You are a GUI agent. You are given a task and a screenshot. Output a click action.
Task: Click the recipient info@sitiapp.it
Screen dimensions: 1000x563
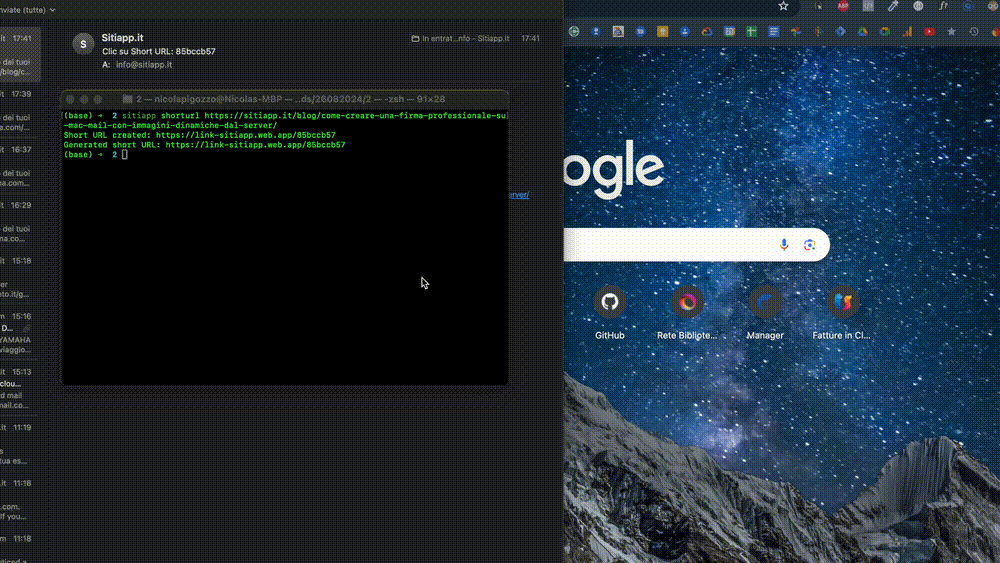pos(143,64)
